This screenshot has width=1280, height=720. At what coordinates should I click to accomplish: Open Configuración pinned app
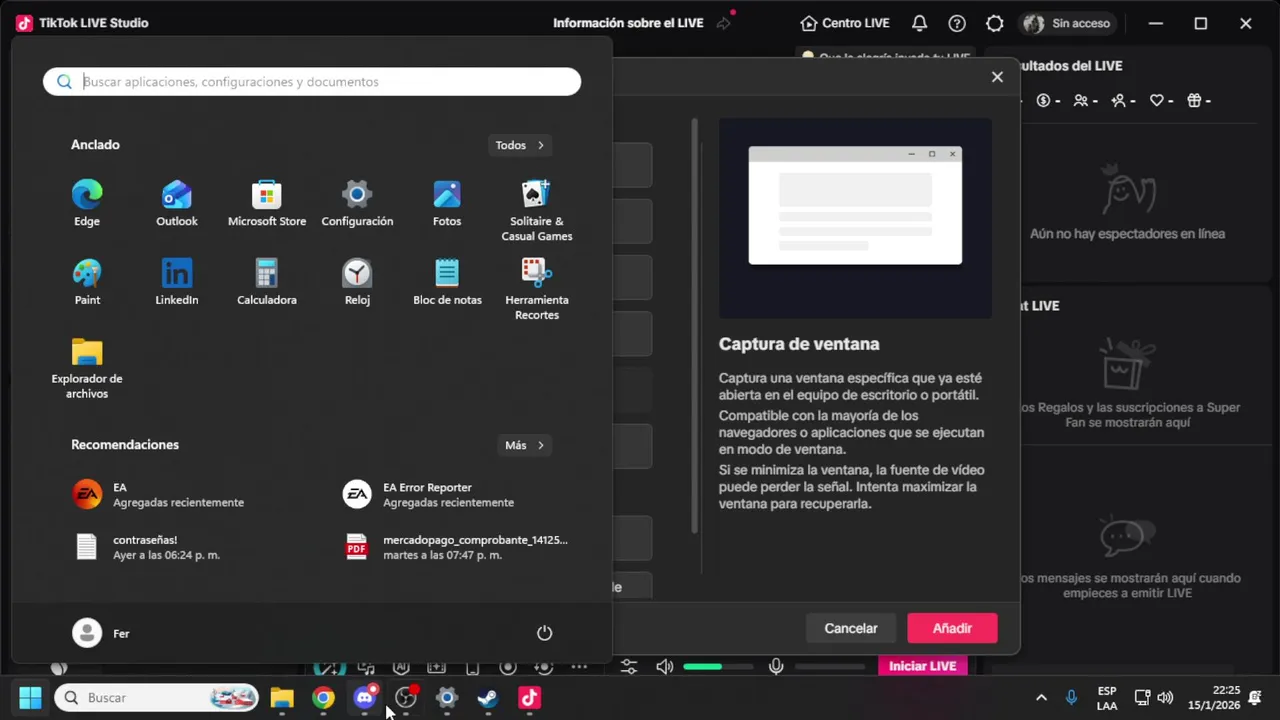(x=357, y=203)
